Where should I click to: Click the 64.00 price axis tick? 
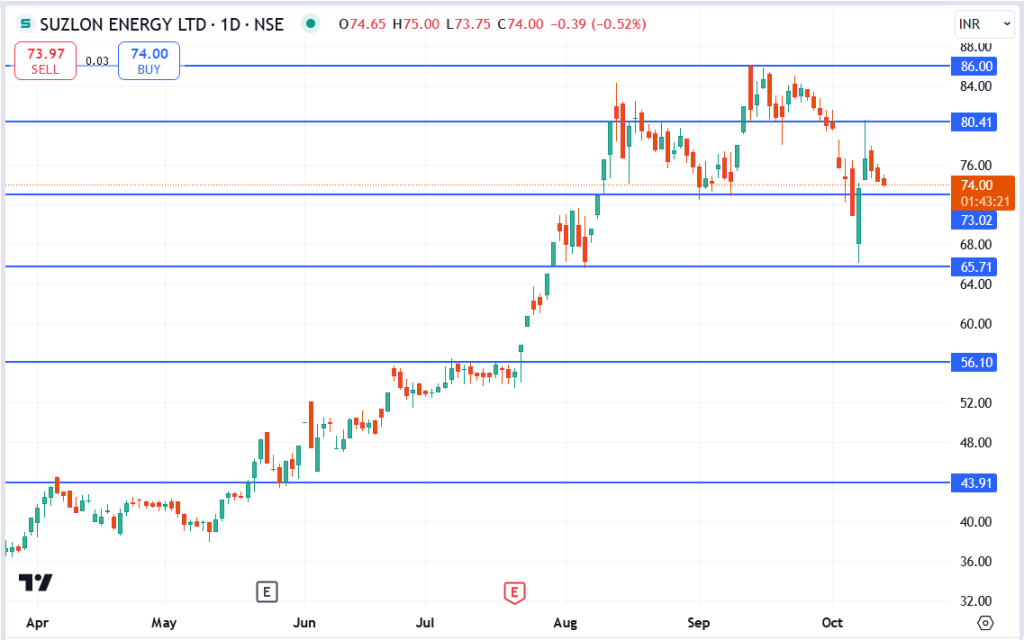click(976, 284)
